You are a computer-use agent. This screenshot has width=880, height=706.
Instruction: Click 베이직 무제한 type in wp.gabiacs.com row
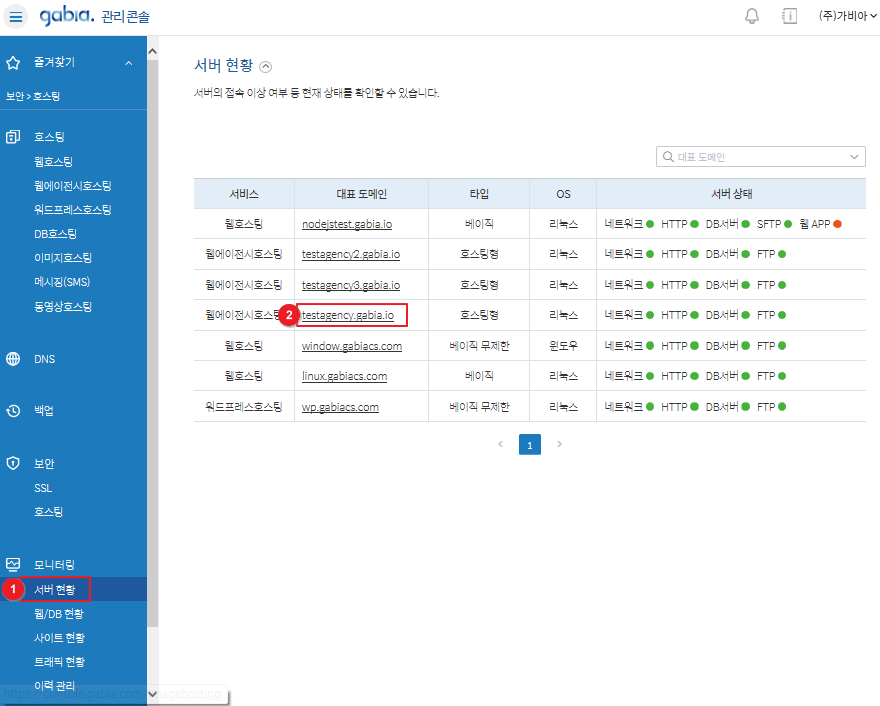click(x=479, y=407)
